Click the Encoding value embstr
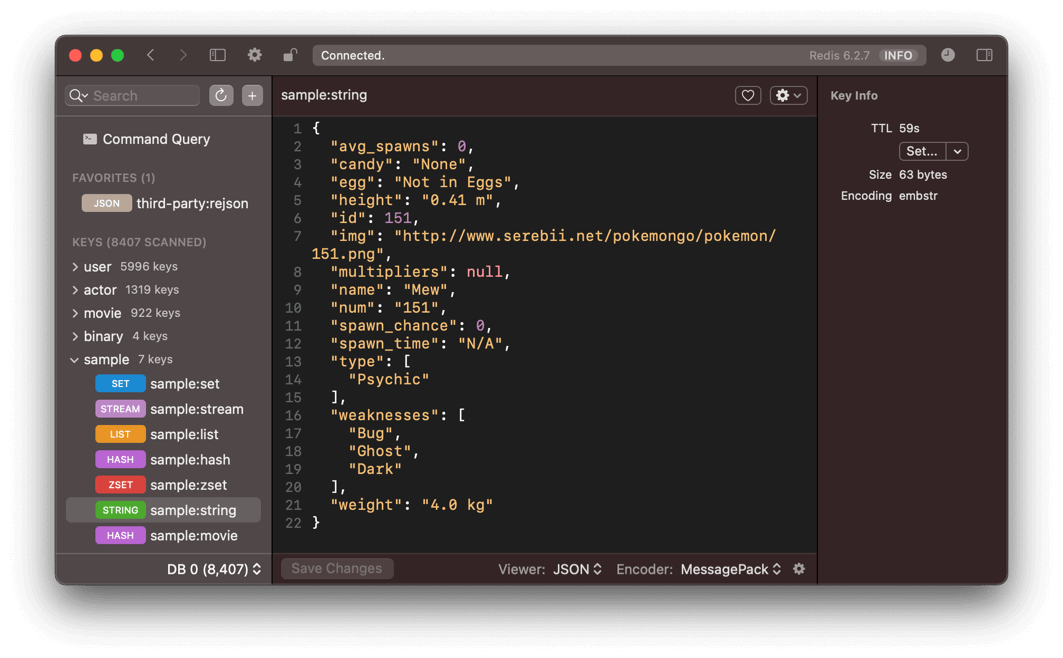1063x658 pixels. coord(918,196)
